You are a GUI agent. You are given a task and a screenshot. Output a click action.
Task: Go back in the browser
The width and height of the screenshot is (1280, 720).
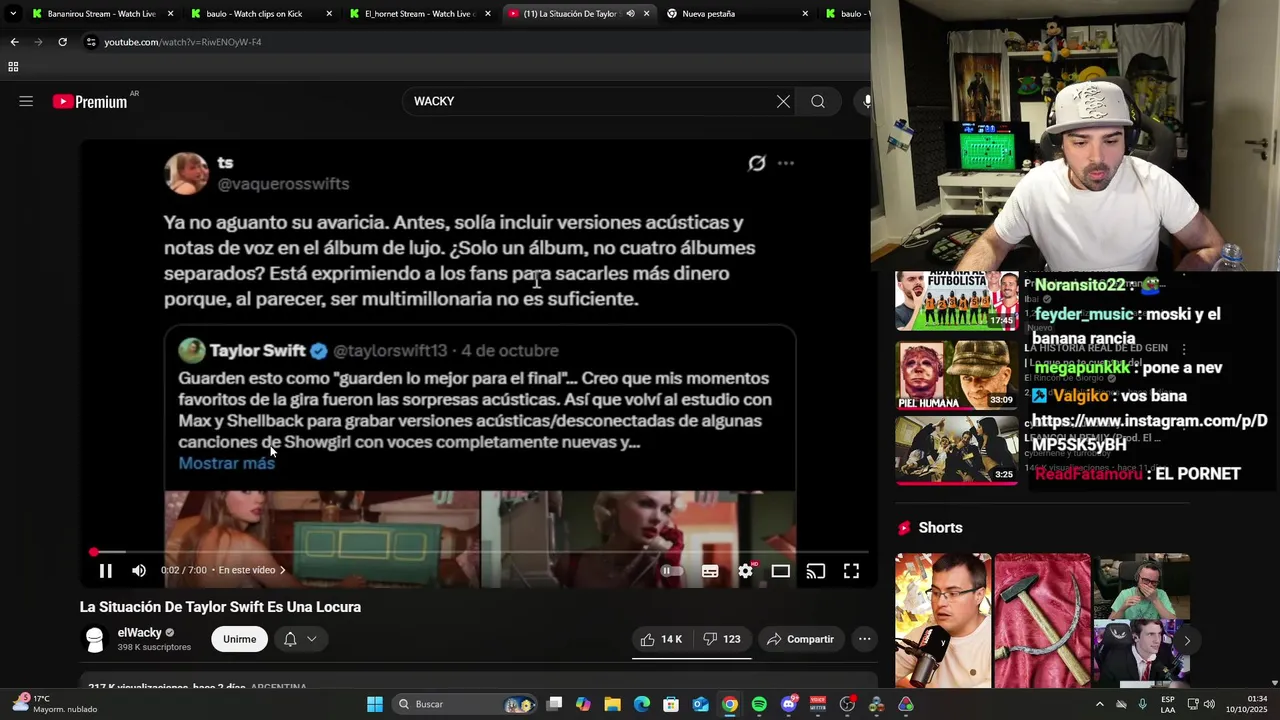[14, 42]
